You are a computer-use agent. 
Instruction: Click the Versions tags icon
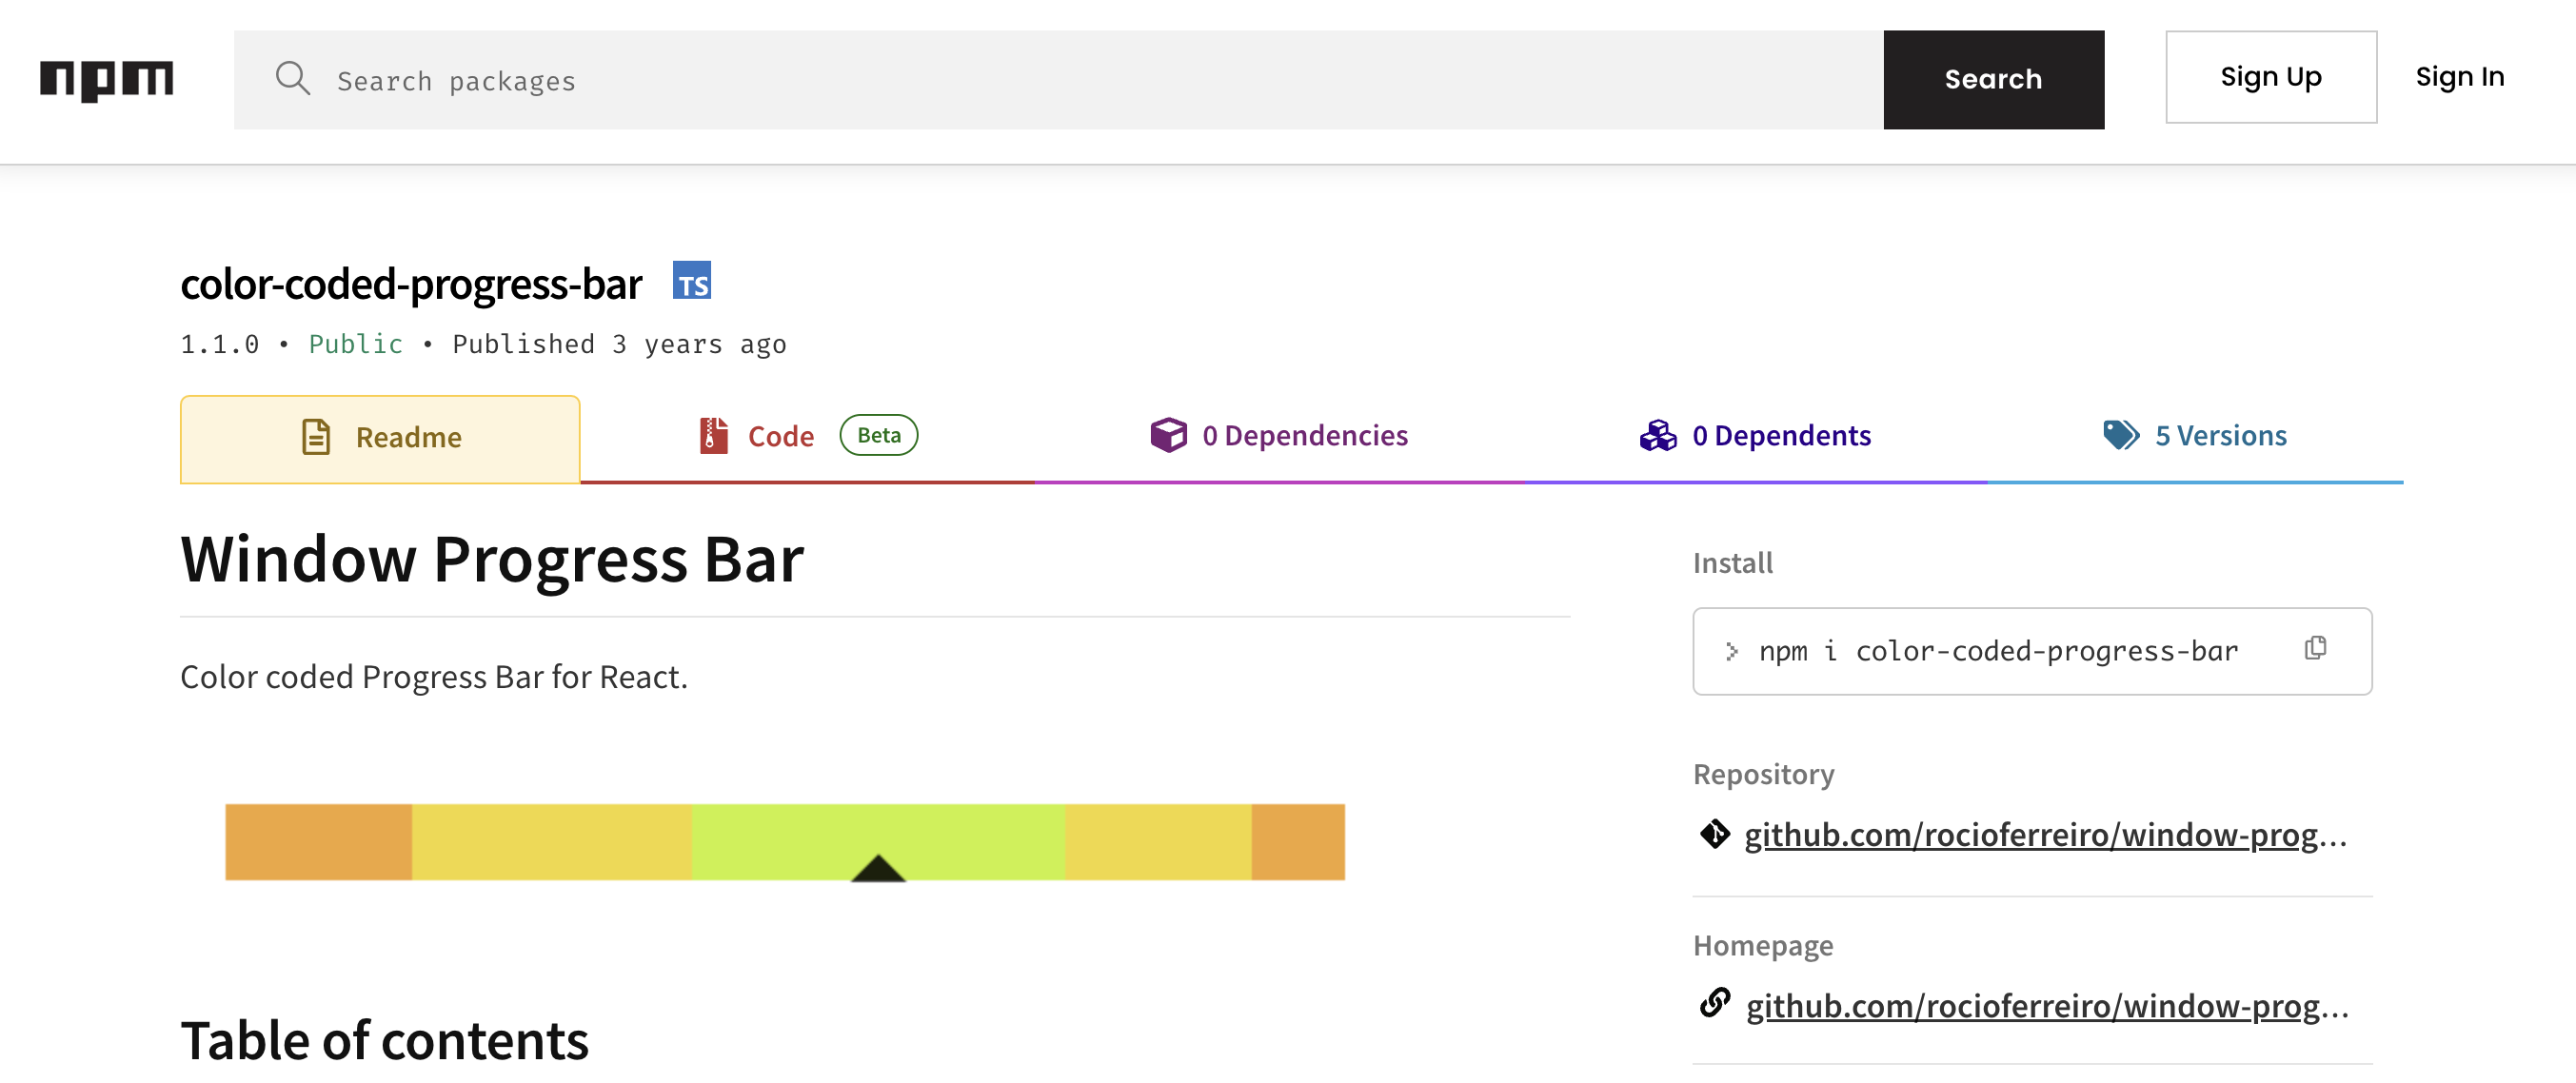click(2120, 435)
